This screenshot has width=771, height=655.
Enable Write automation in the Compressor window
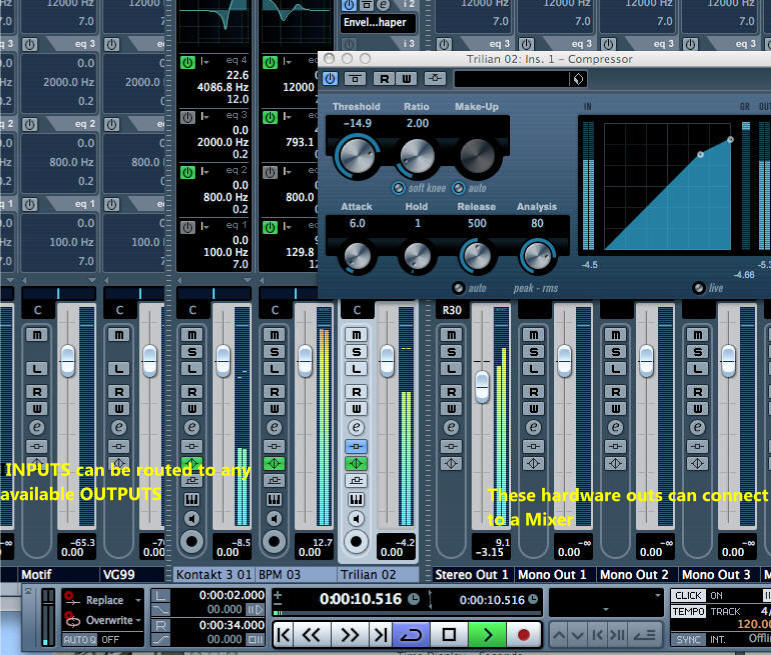tap(407, 79)
